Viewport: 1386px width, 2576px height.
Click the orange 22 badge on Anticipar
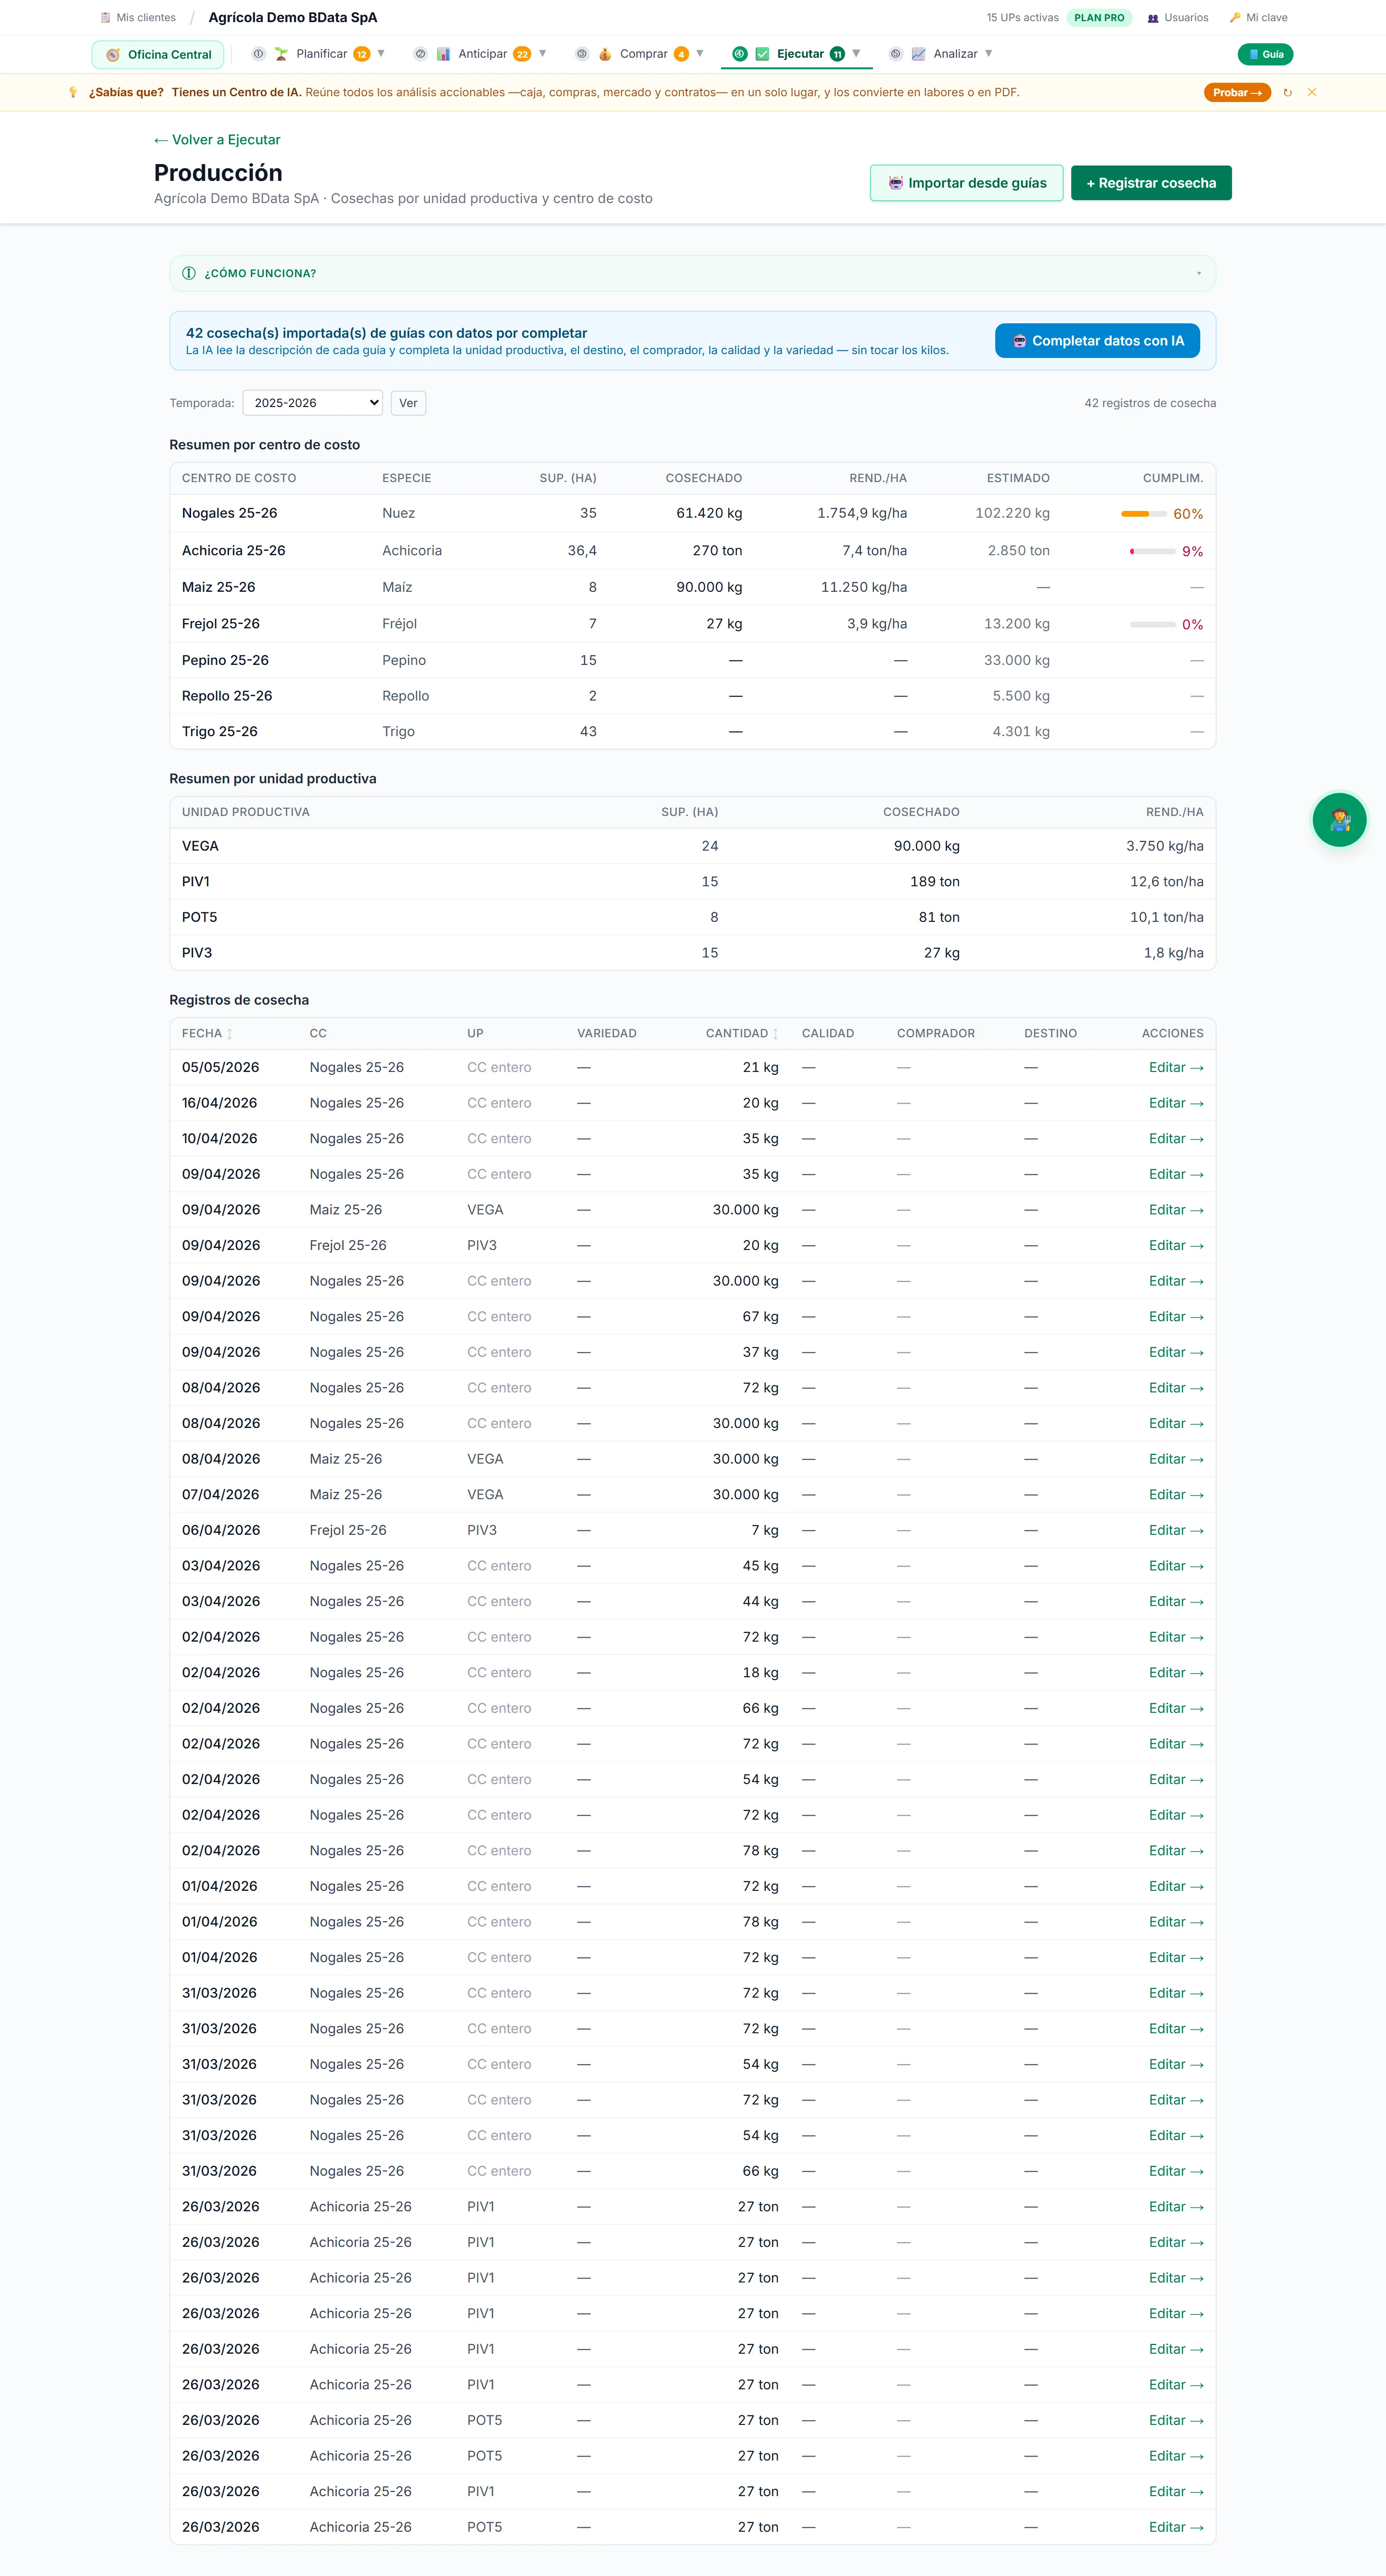522,54
